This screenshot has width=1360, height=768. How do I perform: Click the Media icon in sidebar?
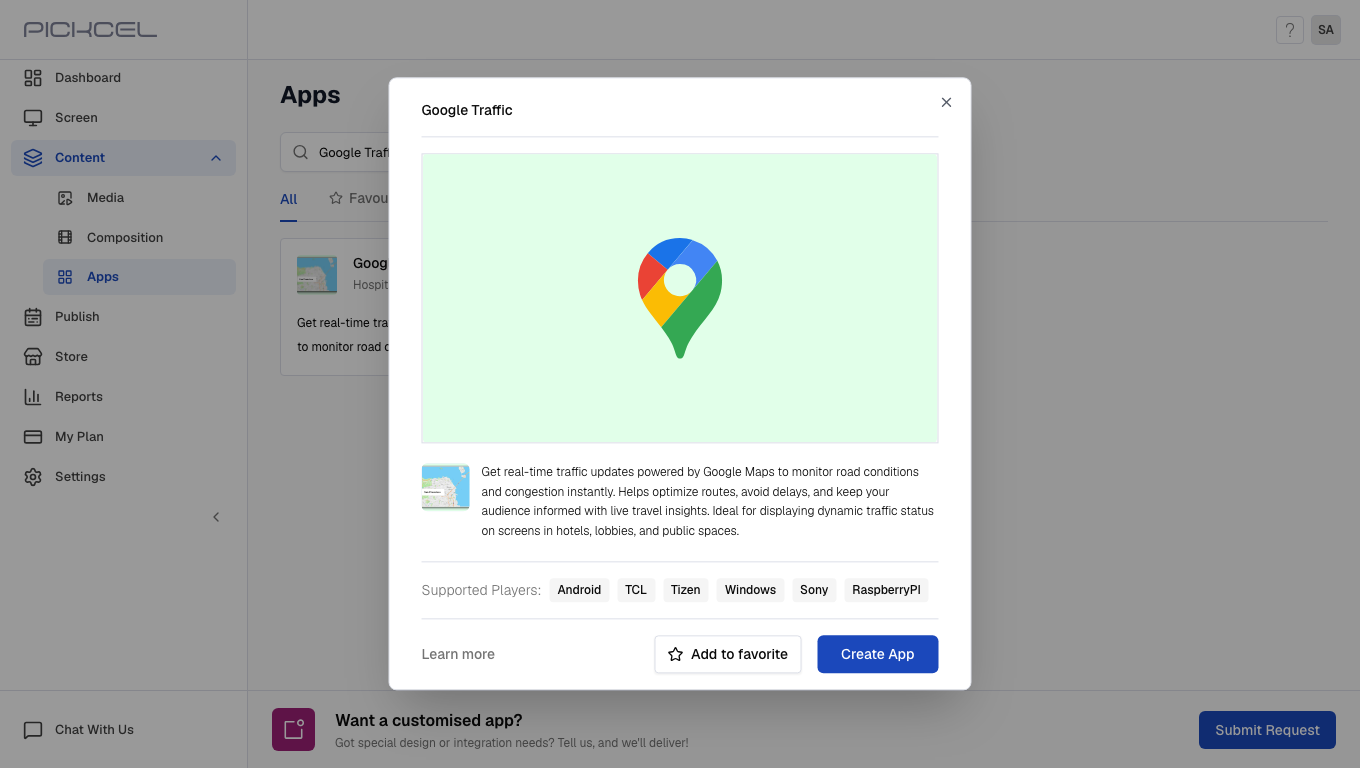[x=65, y=198]
